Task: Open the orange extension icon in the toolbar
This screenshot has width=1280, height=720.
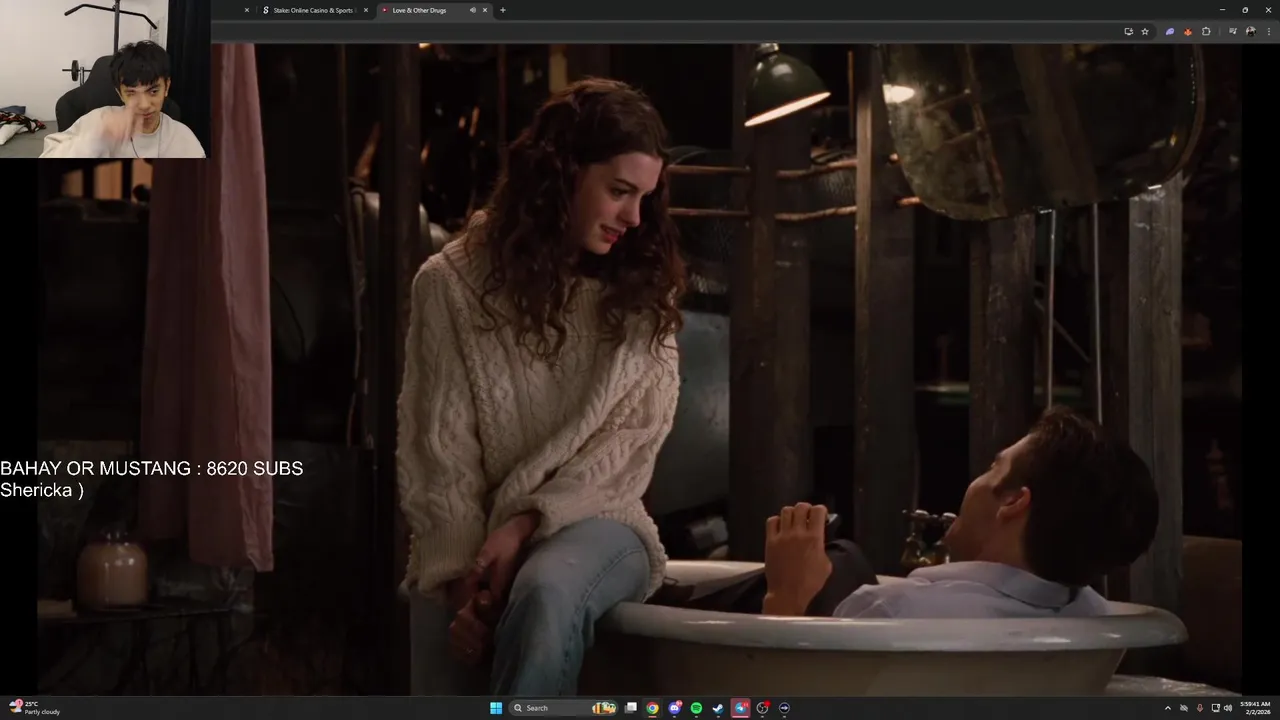Action: pos(1188,31)
